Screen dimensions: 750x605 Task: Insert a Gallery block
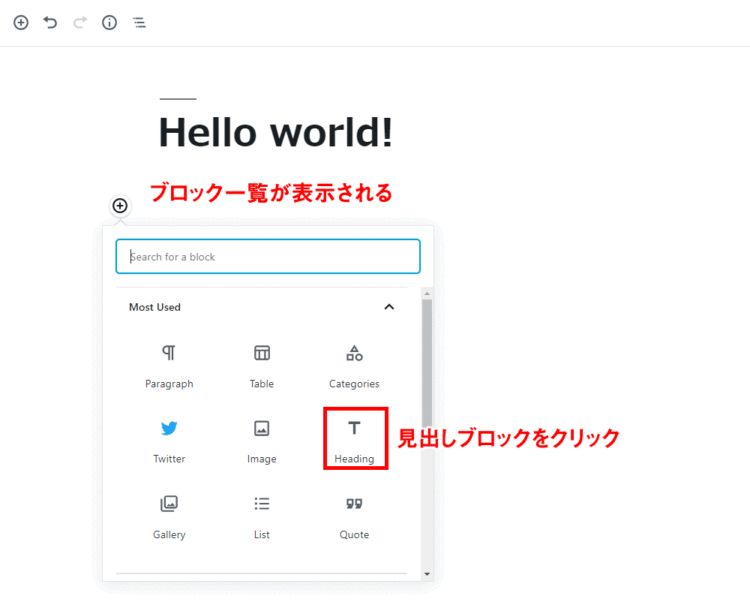(x=169, y=516)
